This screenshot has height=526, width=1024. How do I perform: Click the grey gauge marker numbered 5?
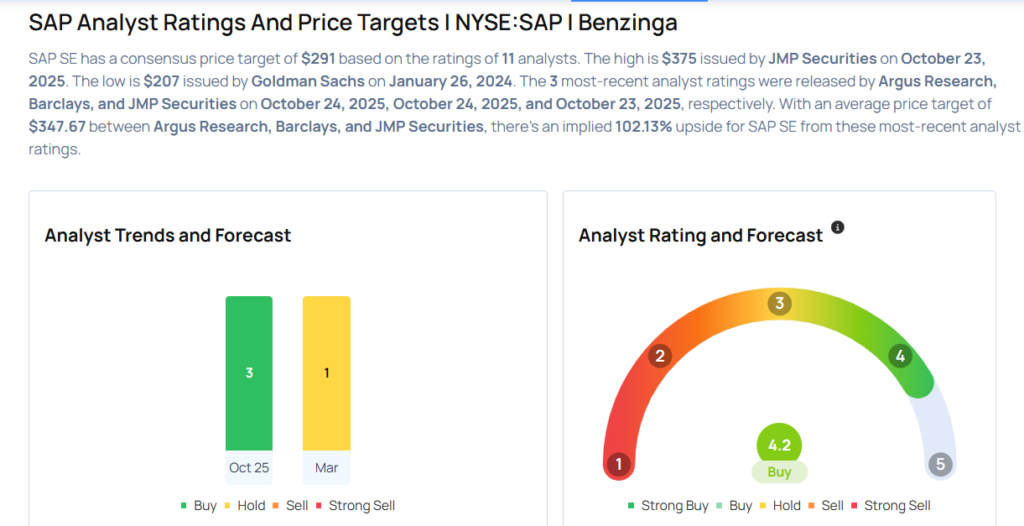939,464
